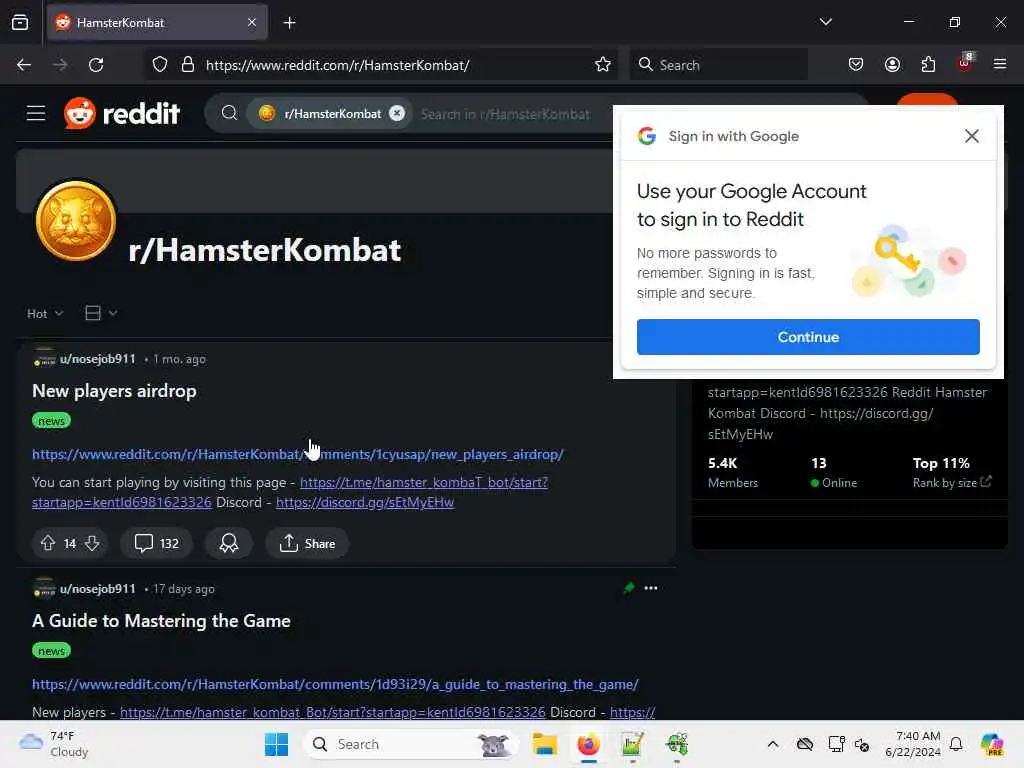
Task: Open a new browser tab
Action: pyautogui.click(x=290, y=23)
